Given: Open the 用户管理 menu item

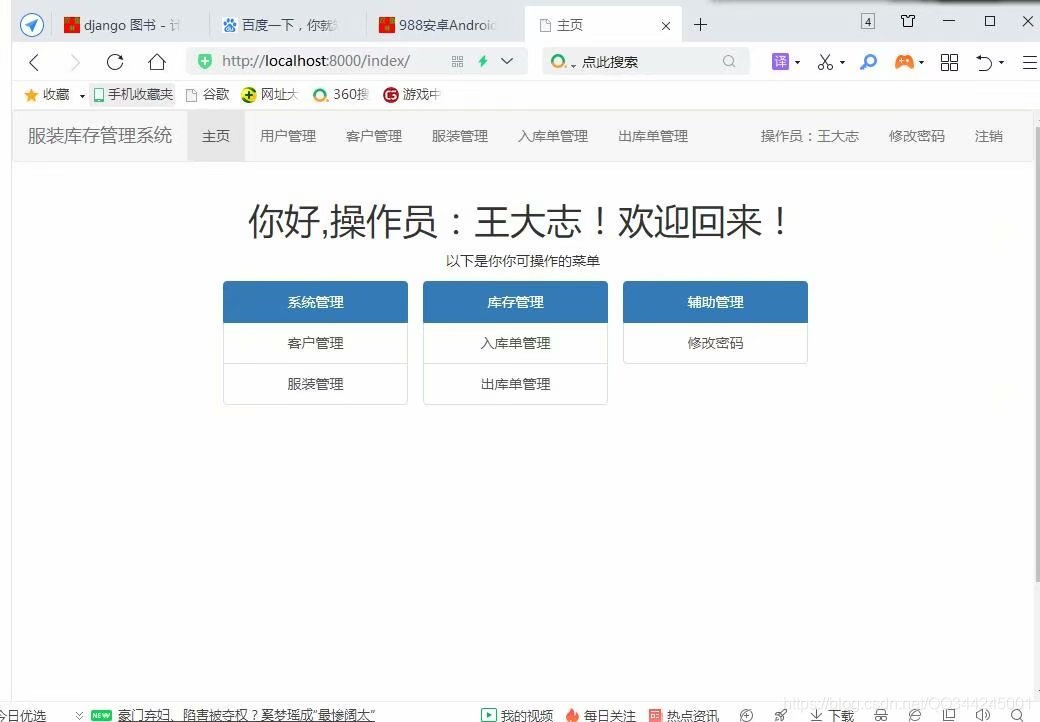Looking at the screenshot, I should pos(287,136).
